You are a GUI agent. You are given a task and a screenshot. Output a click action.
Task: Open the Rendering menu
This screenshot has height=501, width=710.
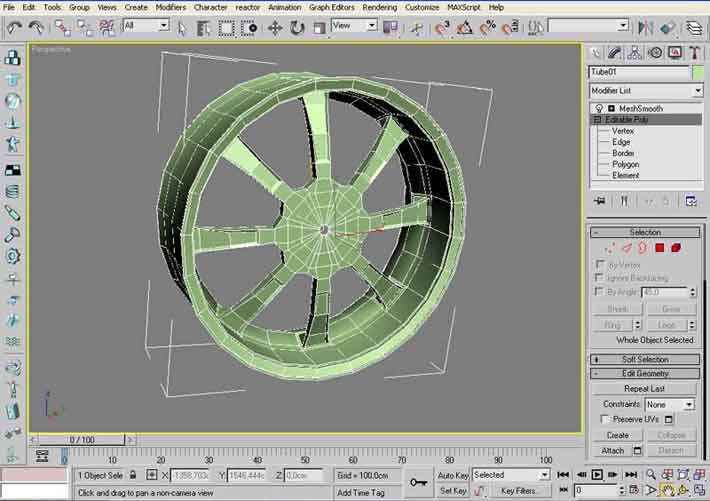tap(379, 7)
